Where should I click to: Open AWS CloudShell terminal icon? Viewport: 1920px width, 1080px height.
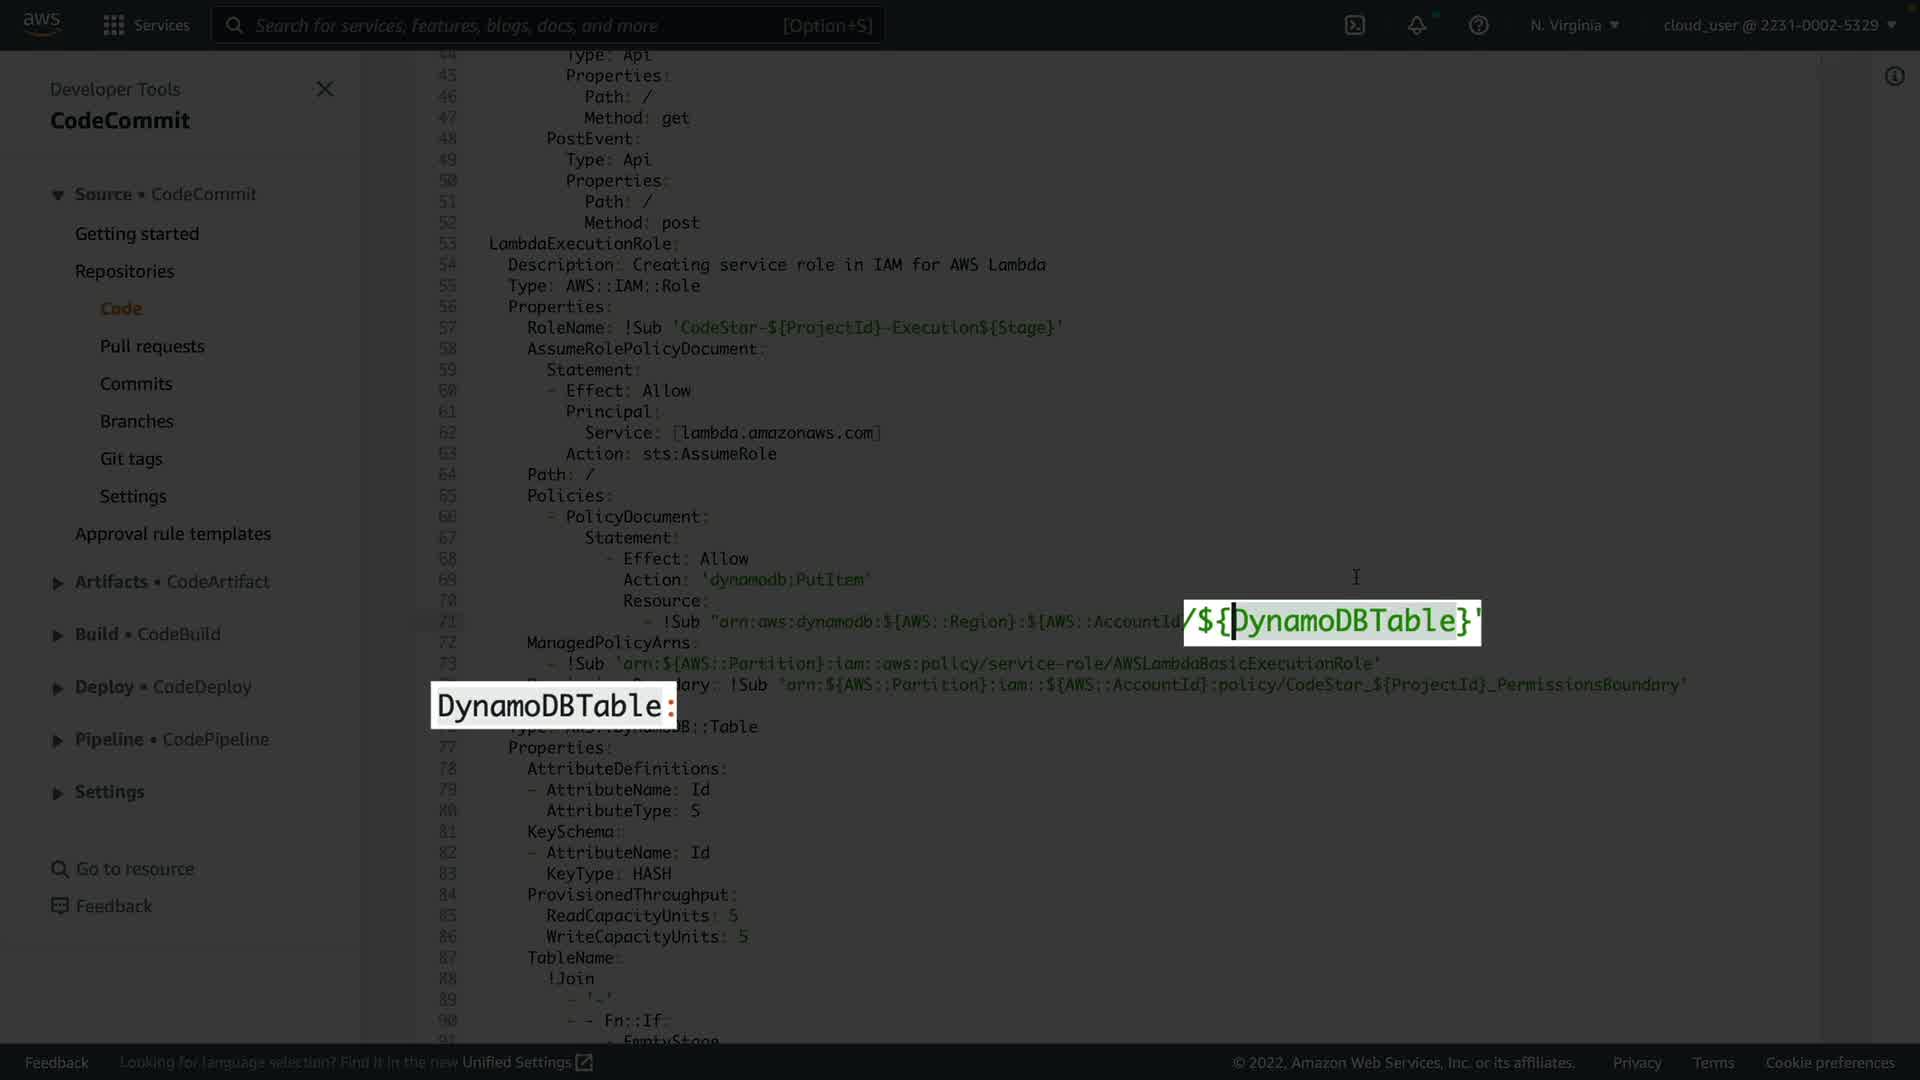click(x=1355, y=25)
